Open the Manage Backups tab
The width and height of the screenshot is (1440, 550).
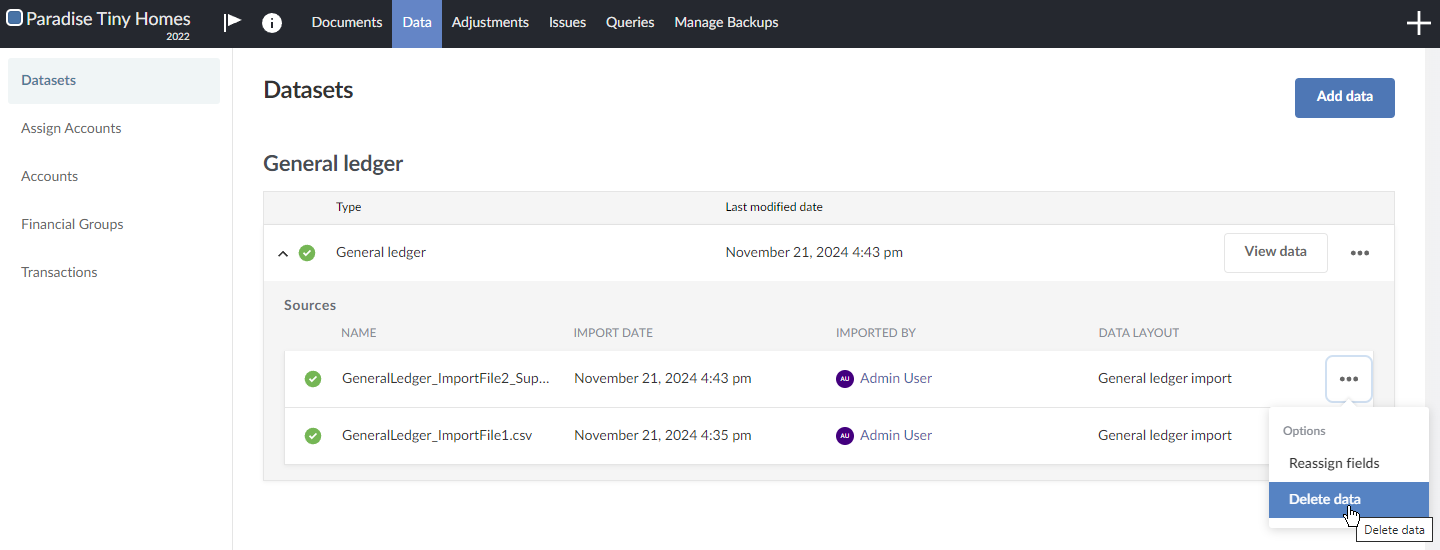(726, 23)
